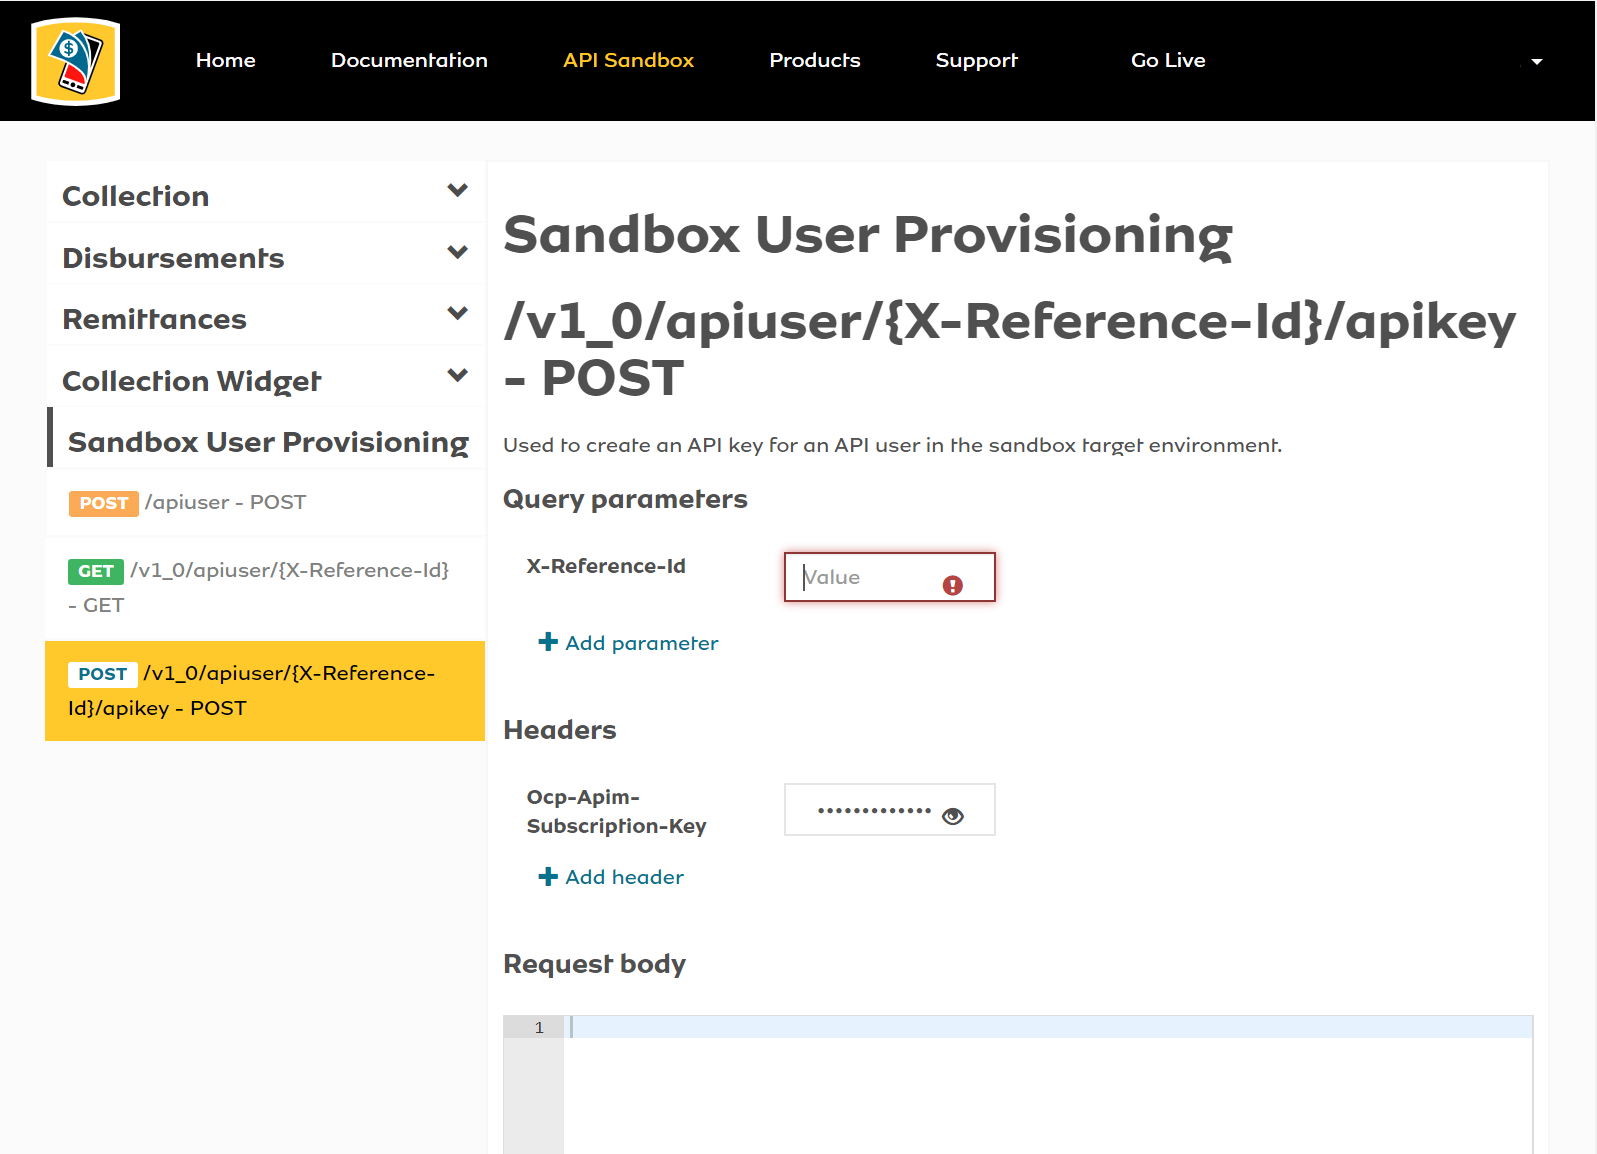
Task: Open the Support menu item
Action: pos(977,60)
